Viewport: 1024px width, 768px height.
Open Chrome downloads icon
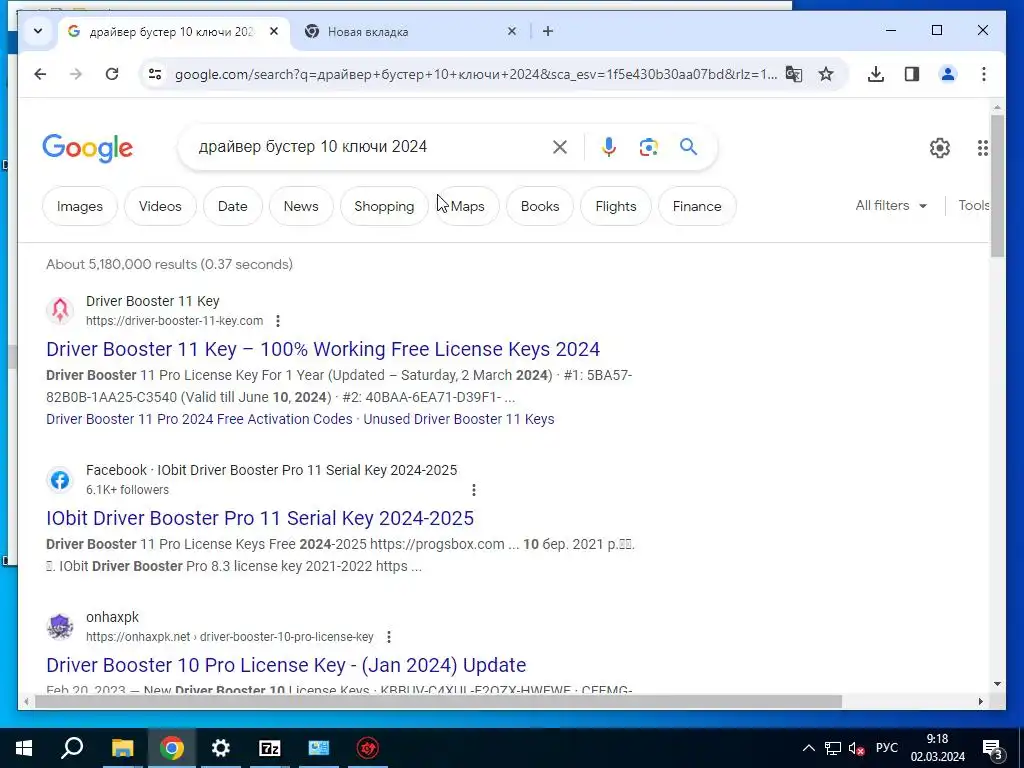[876, 74]
